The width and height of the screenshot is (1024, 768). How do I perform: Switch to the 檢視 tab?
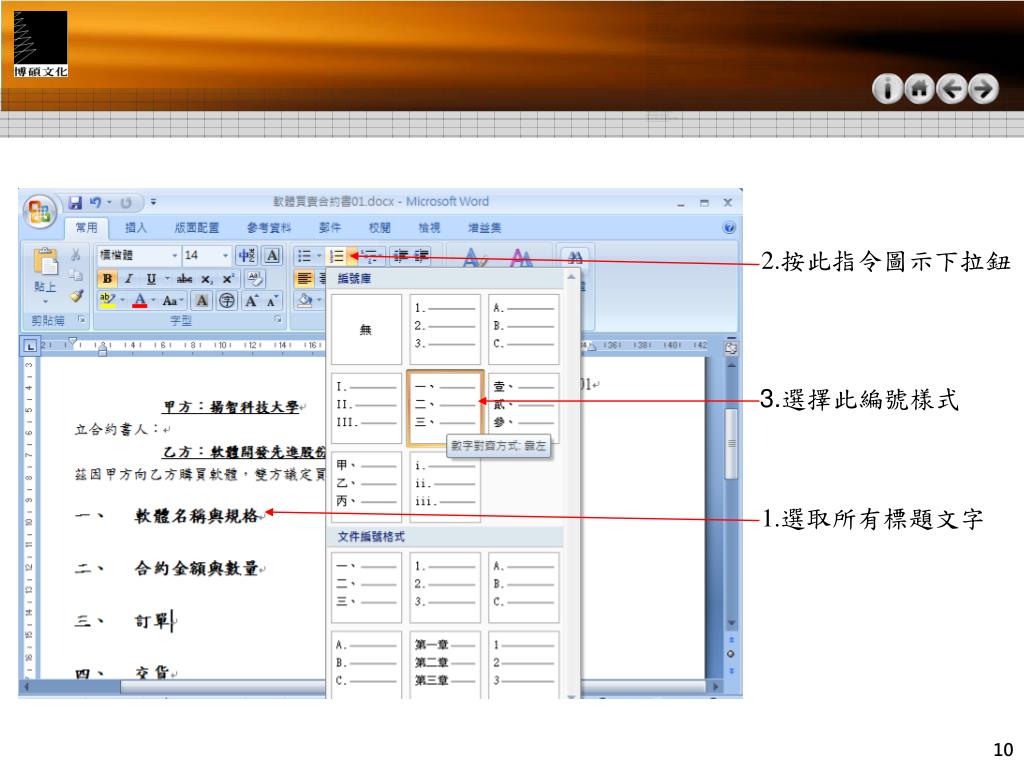click(x=429, y=227)
